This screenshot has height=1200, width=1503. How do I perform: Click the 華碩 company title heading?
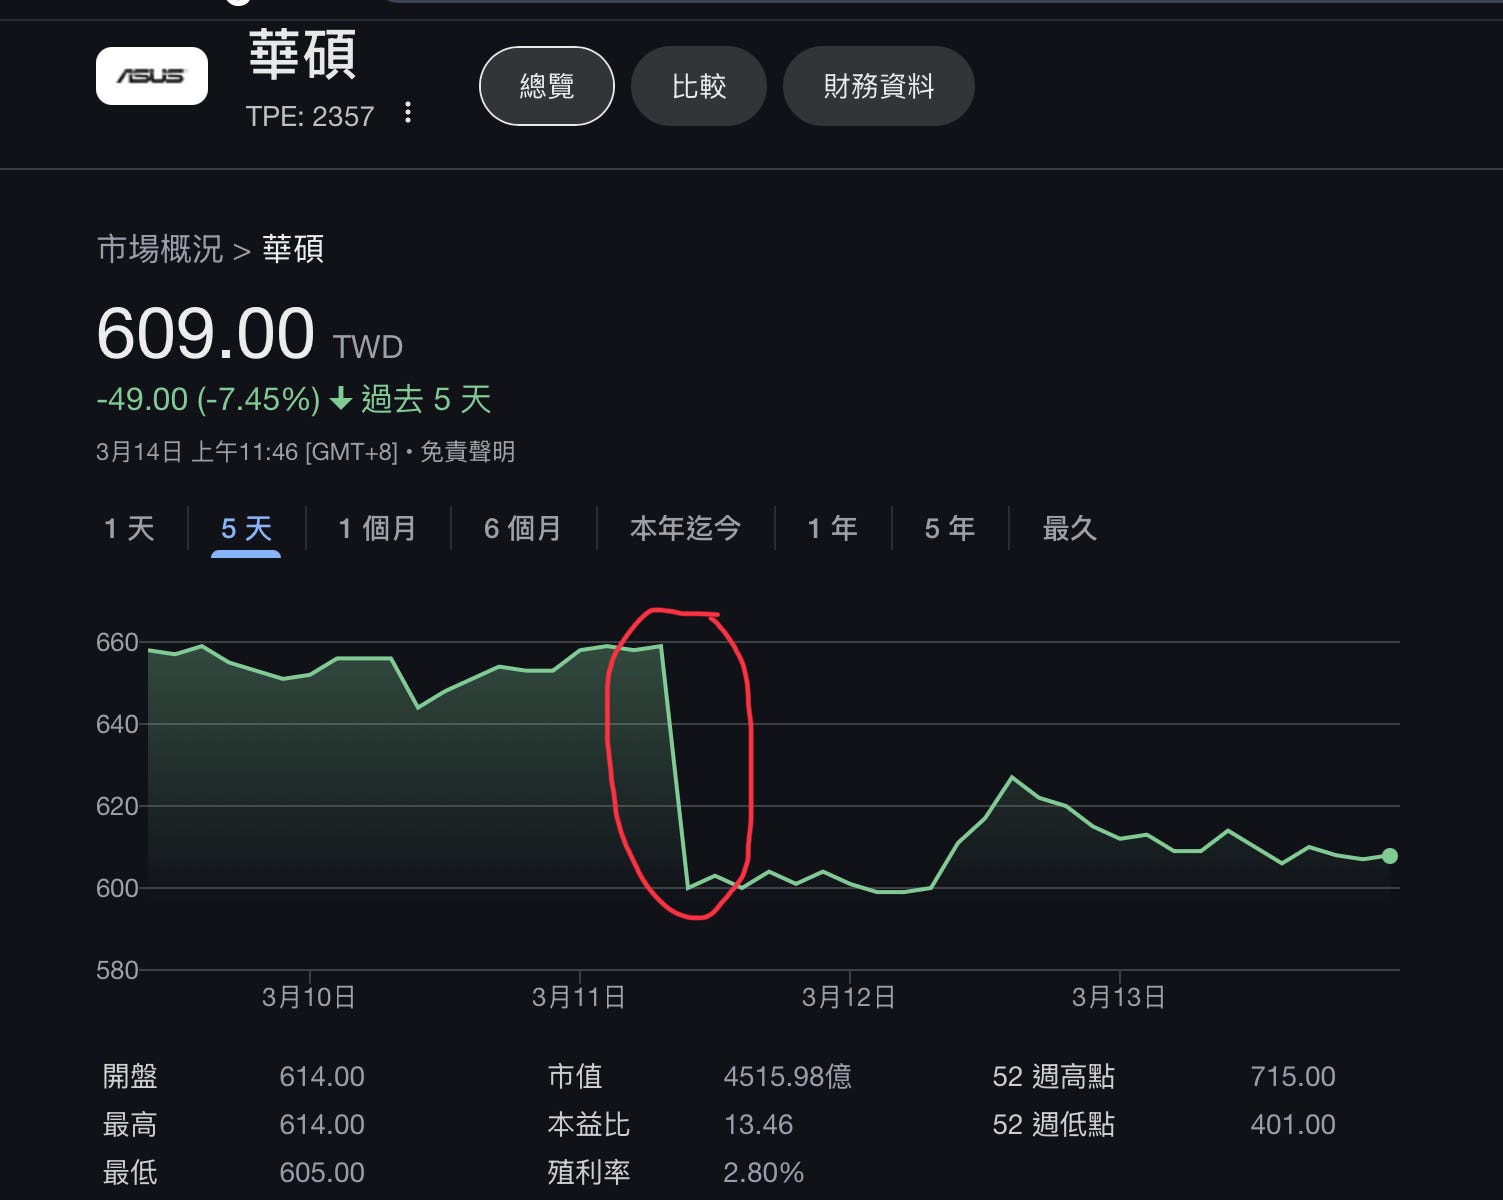point(302,54)
